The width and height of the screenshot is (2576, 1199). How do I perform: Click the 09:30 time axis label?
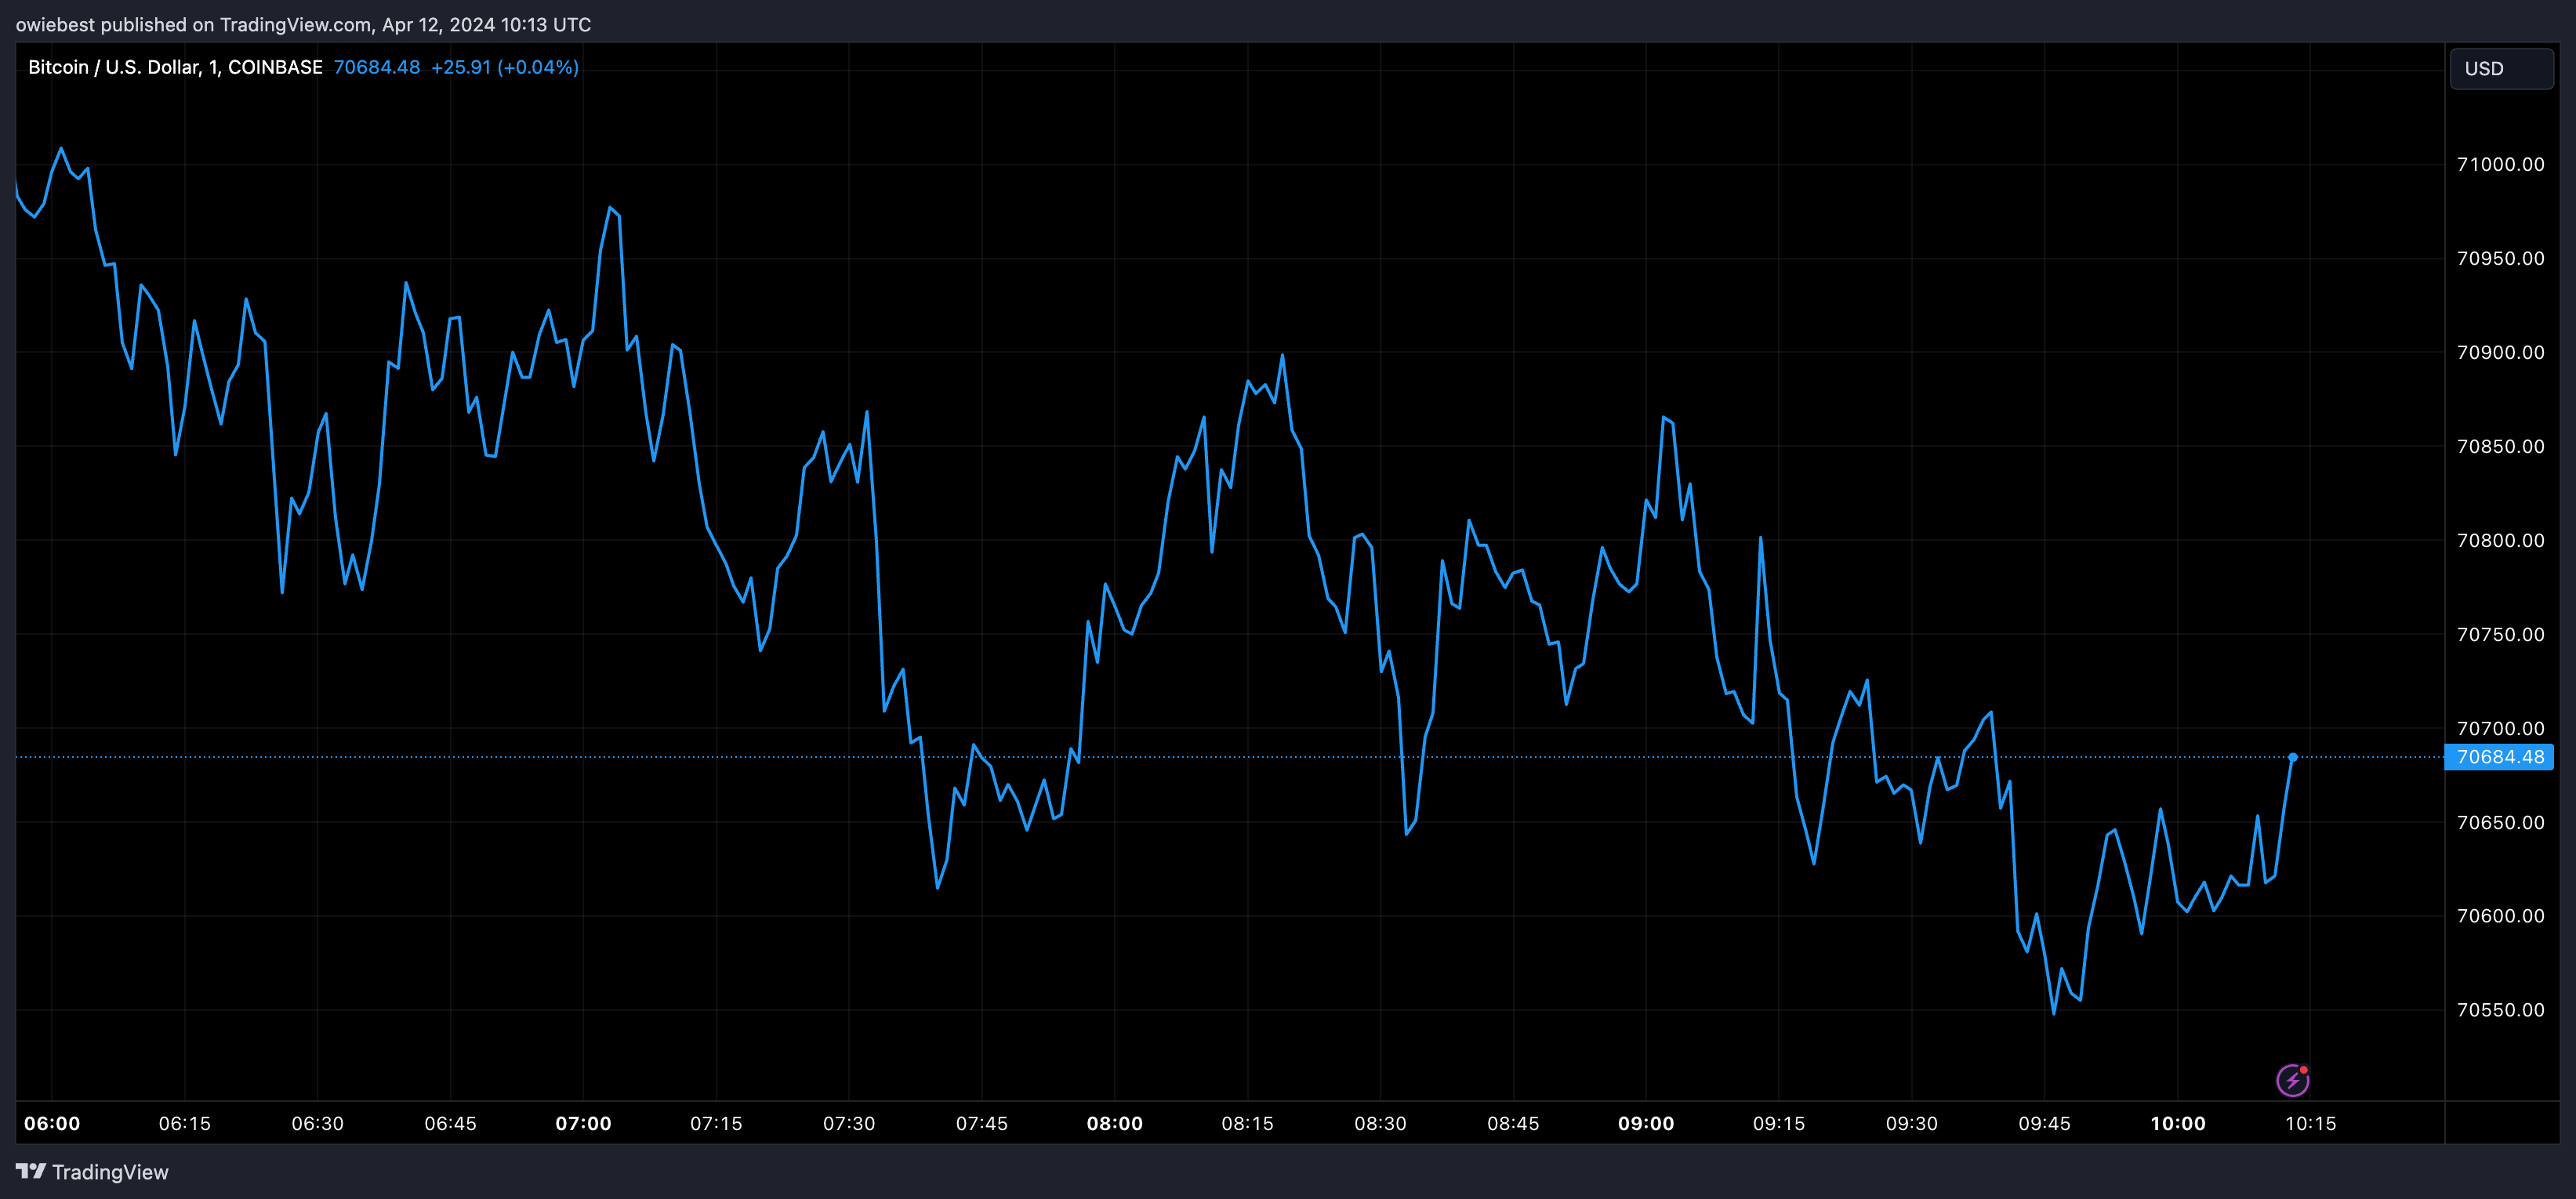[1912, 1123]
